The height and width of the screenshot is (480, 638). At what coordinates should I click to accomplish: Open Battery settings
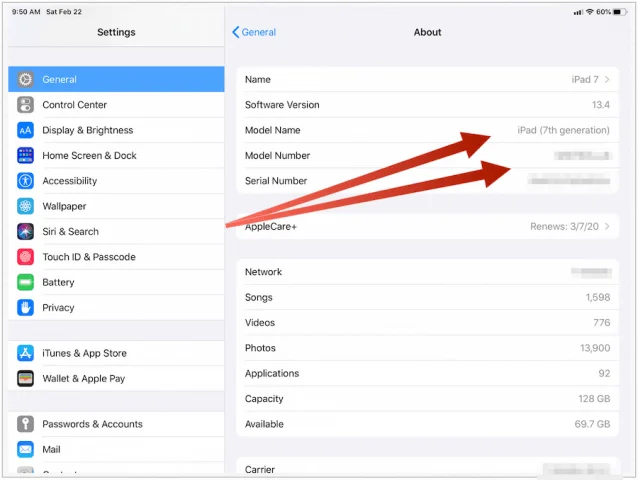pos(116,282)
